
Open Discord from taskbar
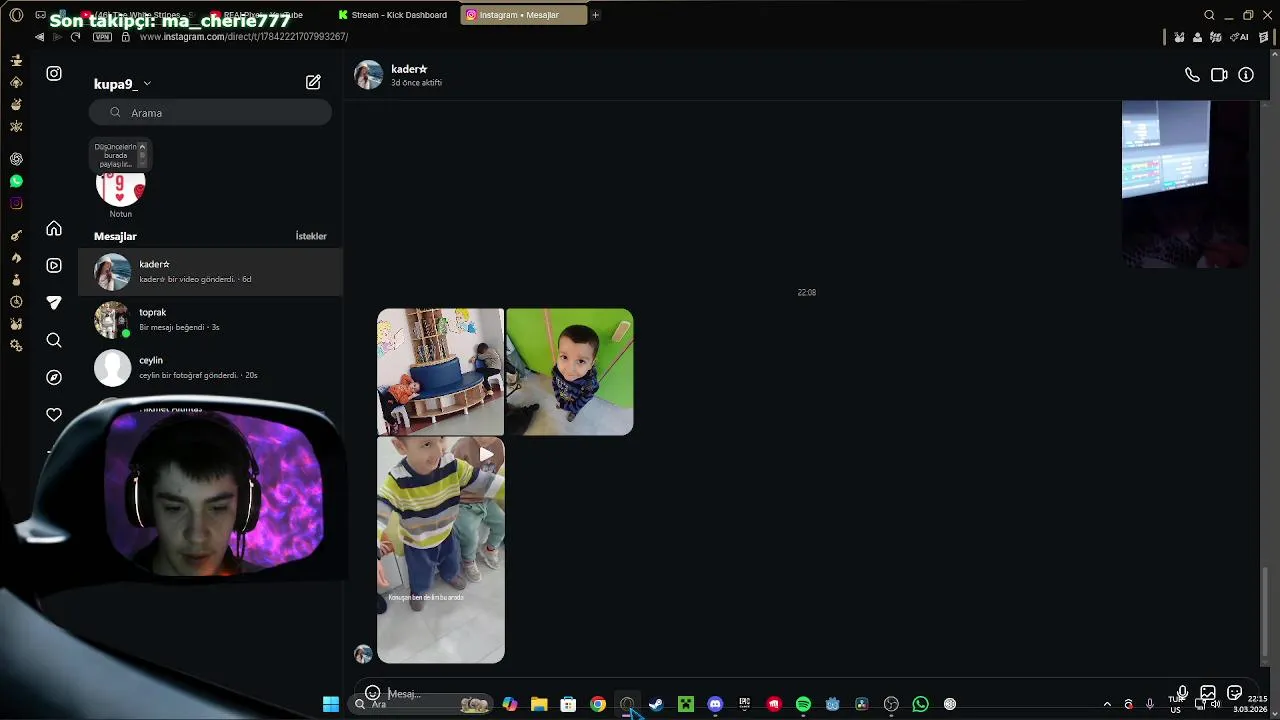point(715,704)
